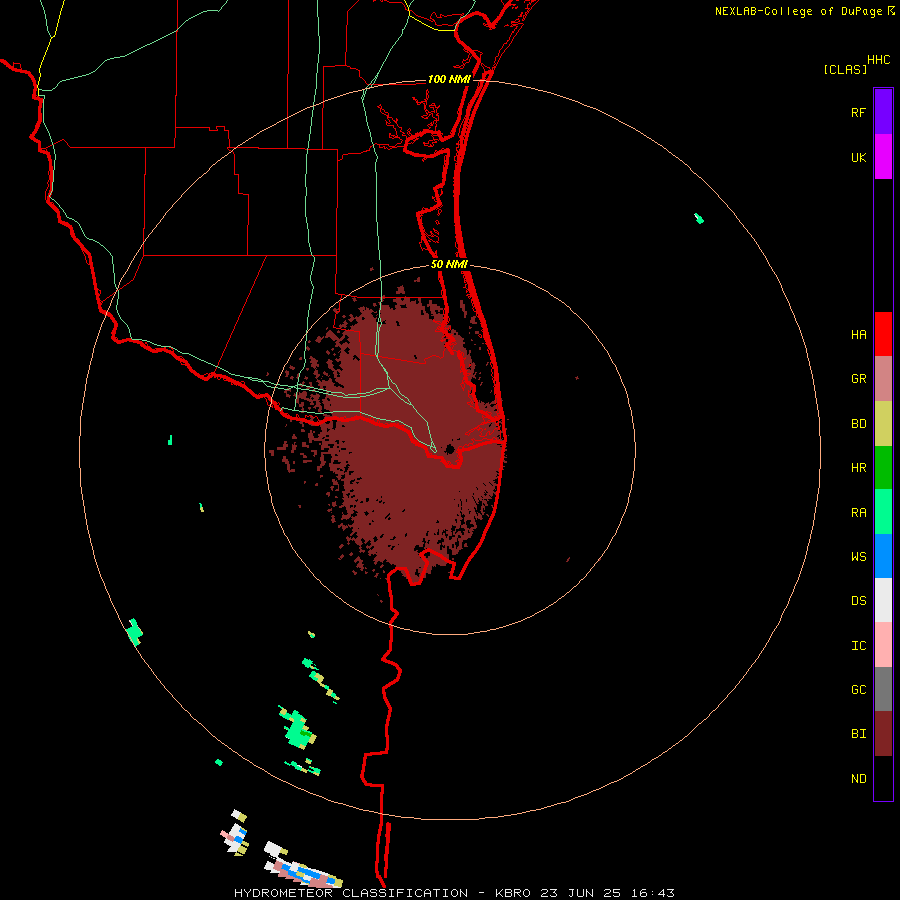Click the black radar site dot
The image size is (900, 900).
450,448
